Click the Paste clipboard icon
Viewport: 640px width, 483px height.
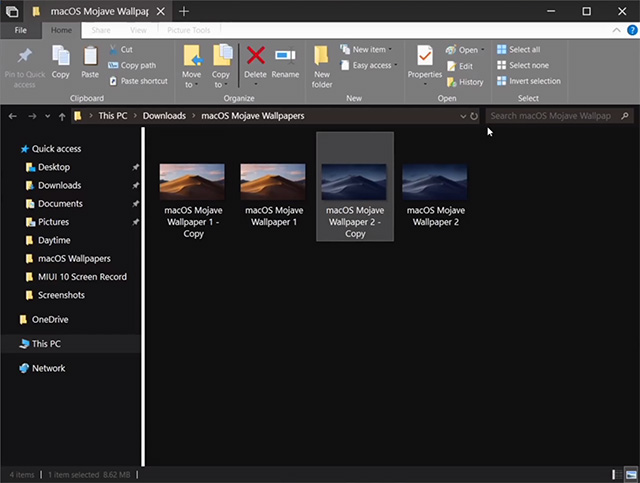tap(90, 56)
